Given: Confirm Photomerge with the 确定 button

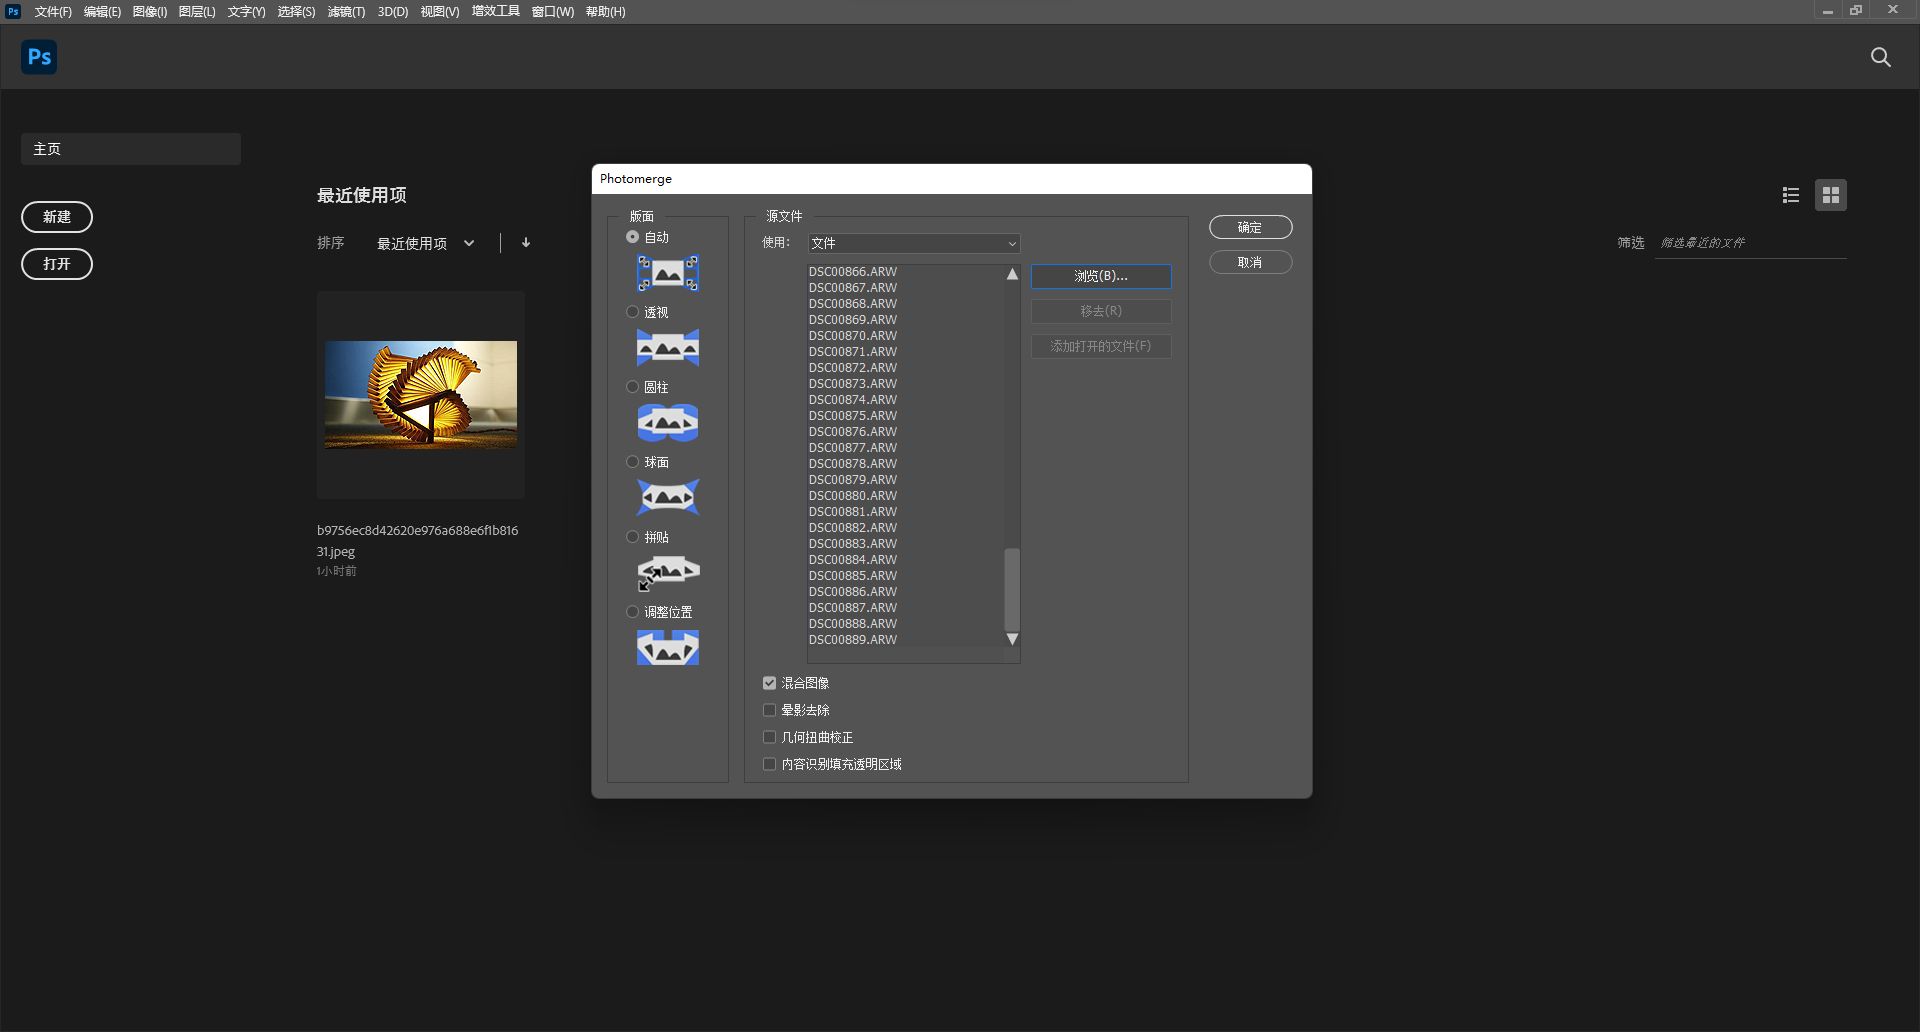Looking at the screenshot, I should pos(1250,228).
